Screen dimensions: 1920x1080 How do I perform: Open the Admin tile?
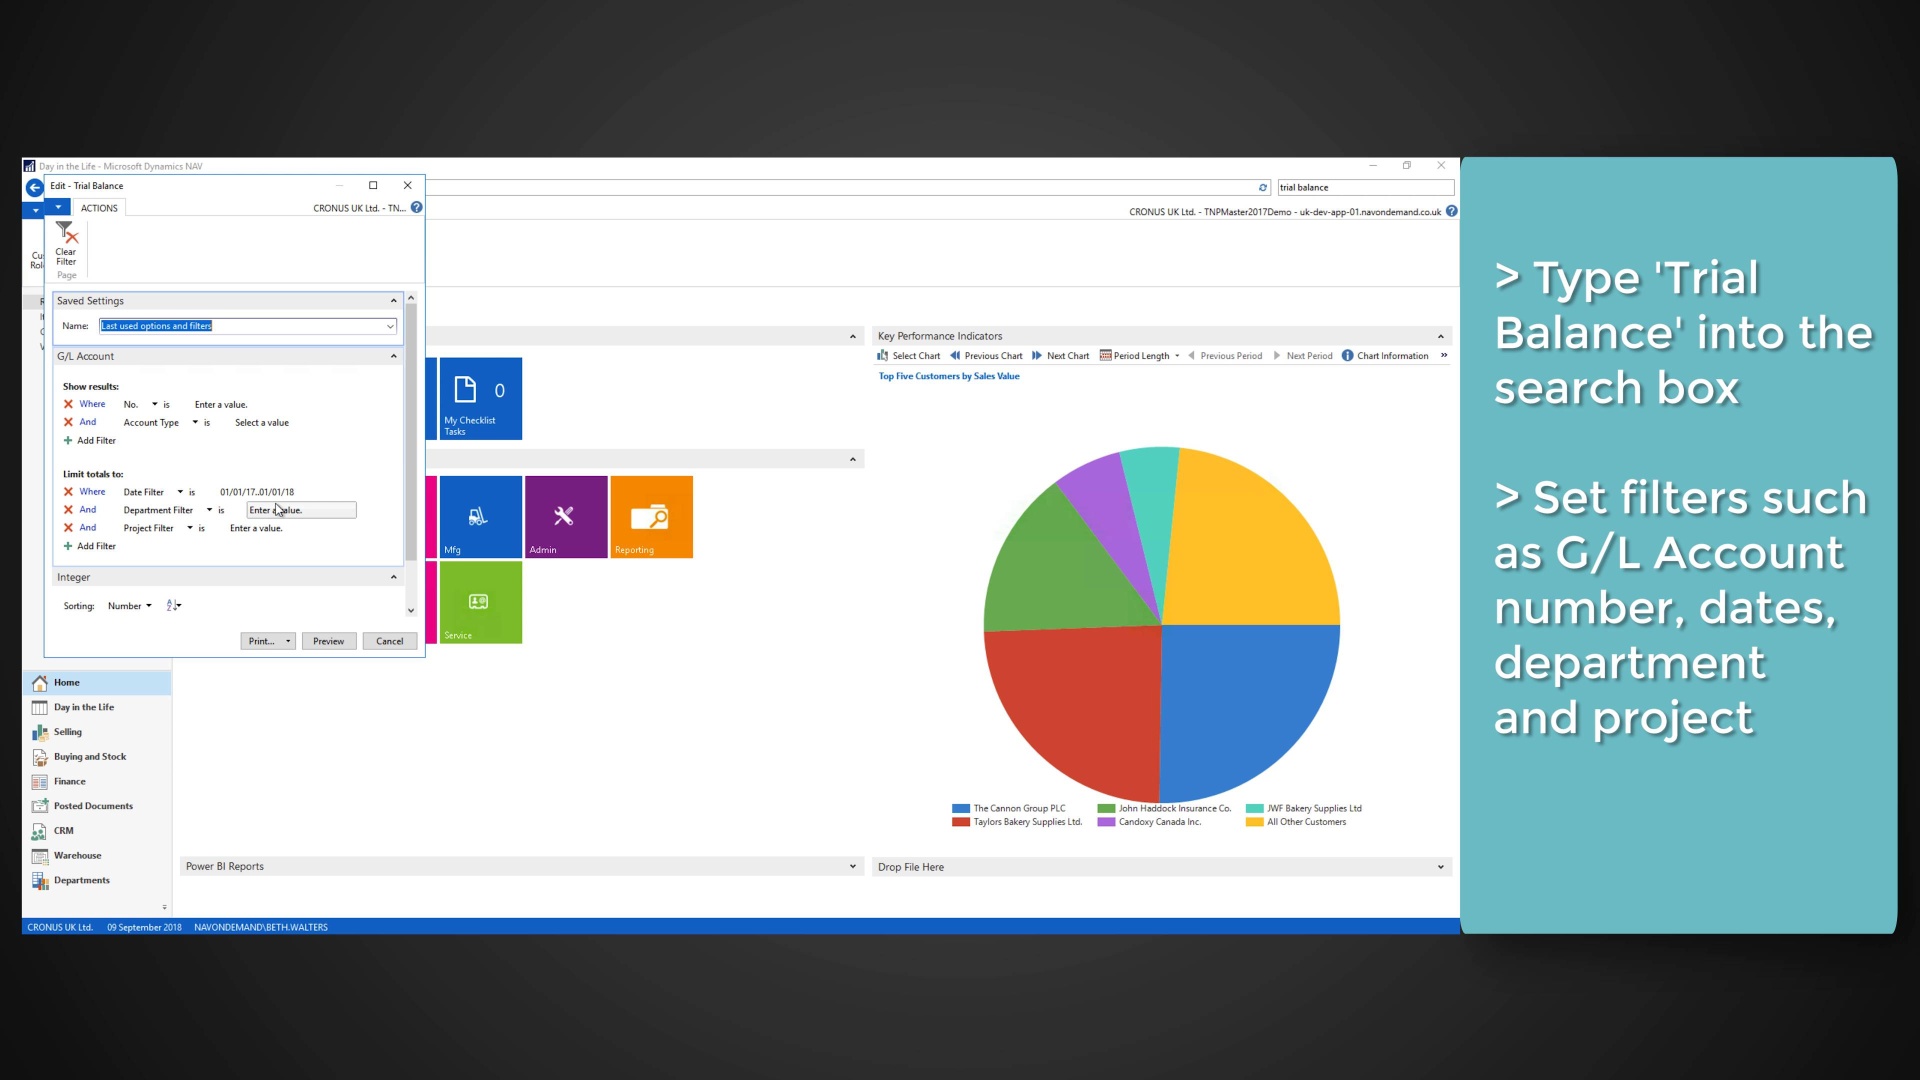(565, 516)
